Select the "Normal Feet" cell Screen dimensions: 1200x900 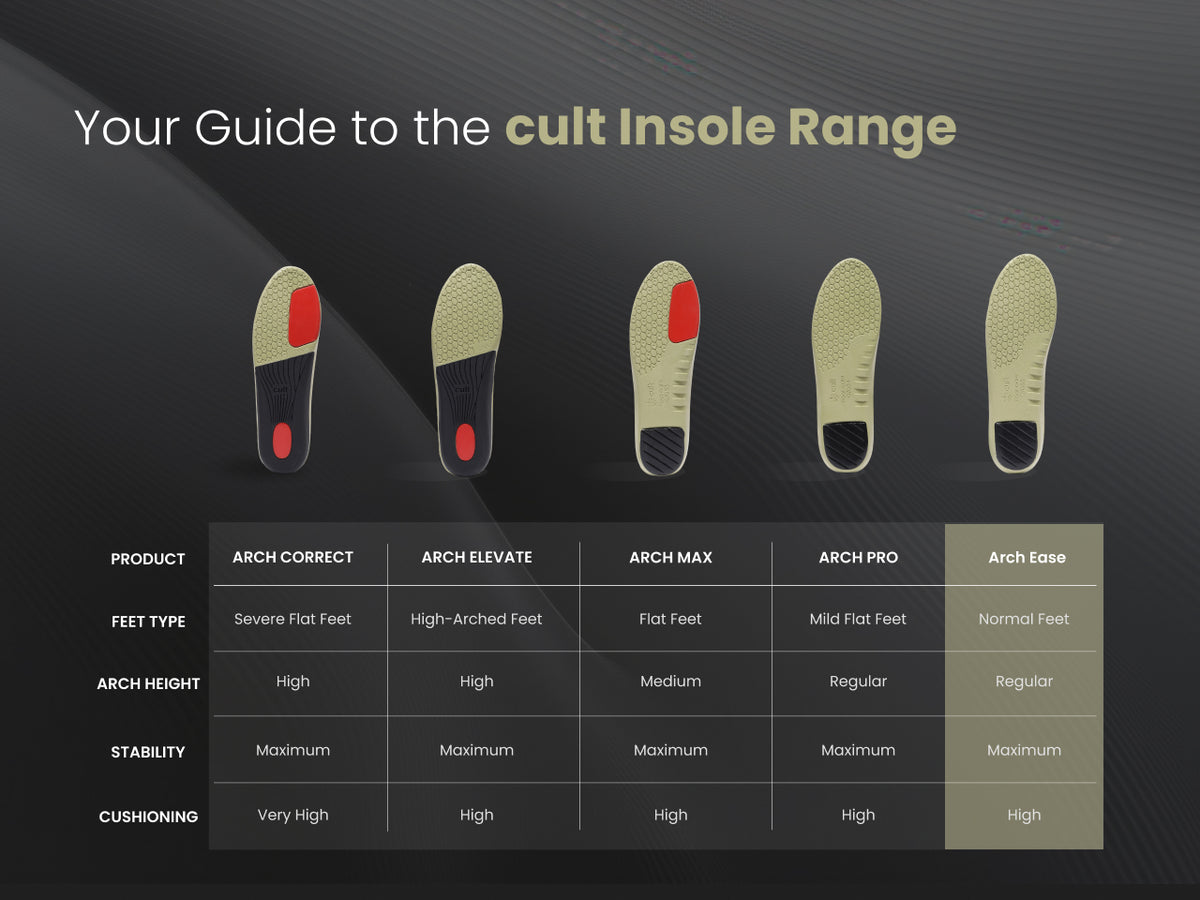pos(1024,619)
